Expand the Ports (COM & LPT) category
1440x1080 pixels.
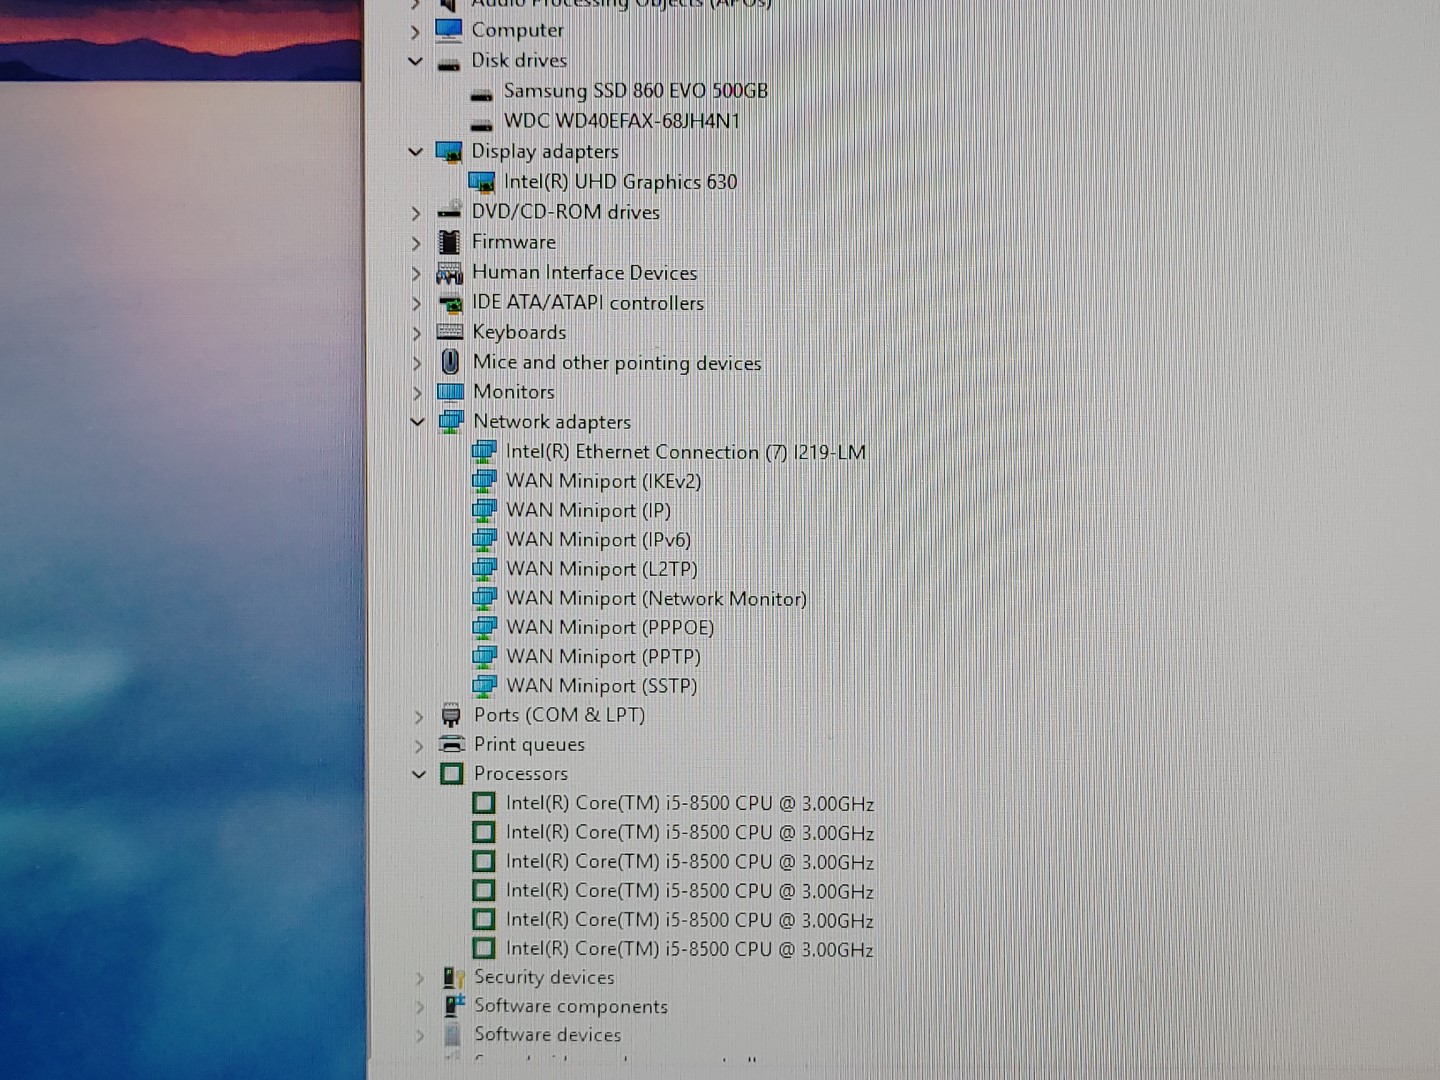click(417, 715)
